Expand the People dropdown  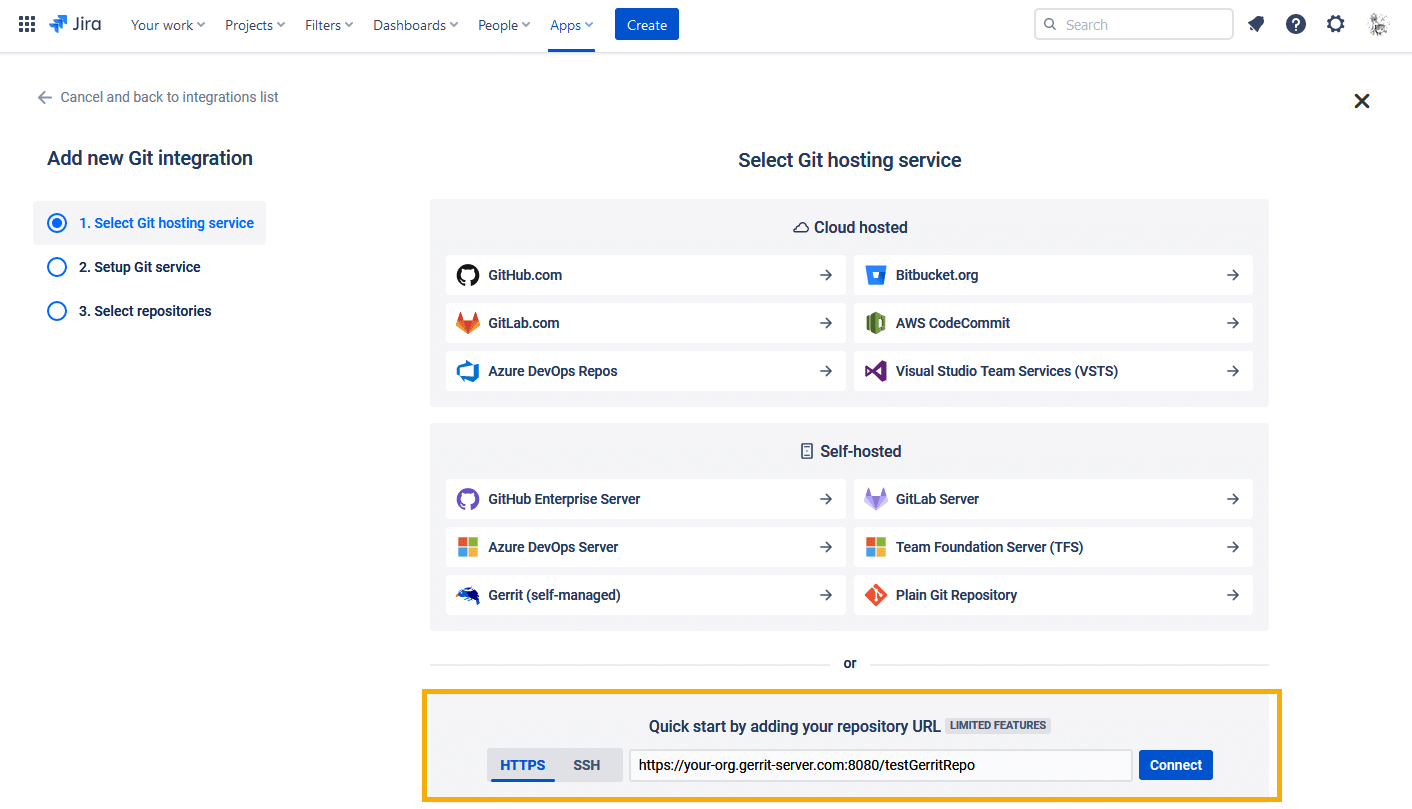click(x=505, y=25)
